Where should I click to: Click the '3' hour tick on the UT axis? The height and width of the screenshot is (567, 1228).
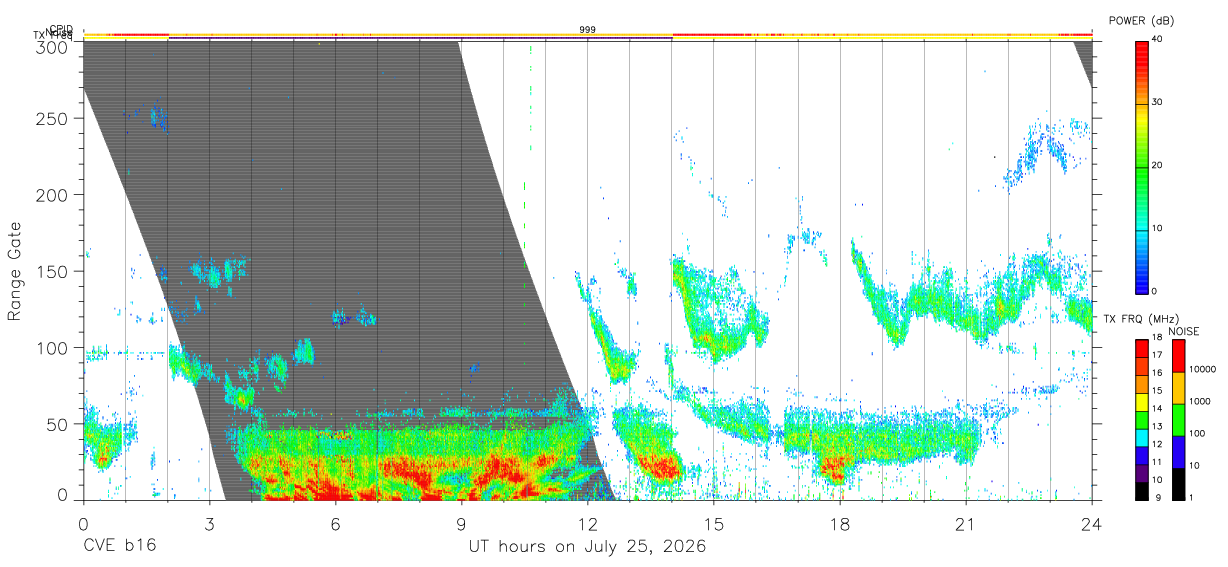coord(209,524)
